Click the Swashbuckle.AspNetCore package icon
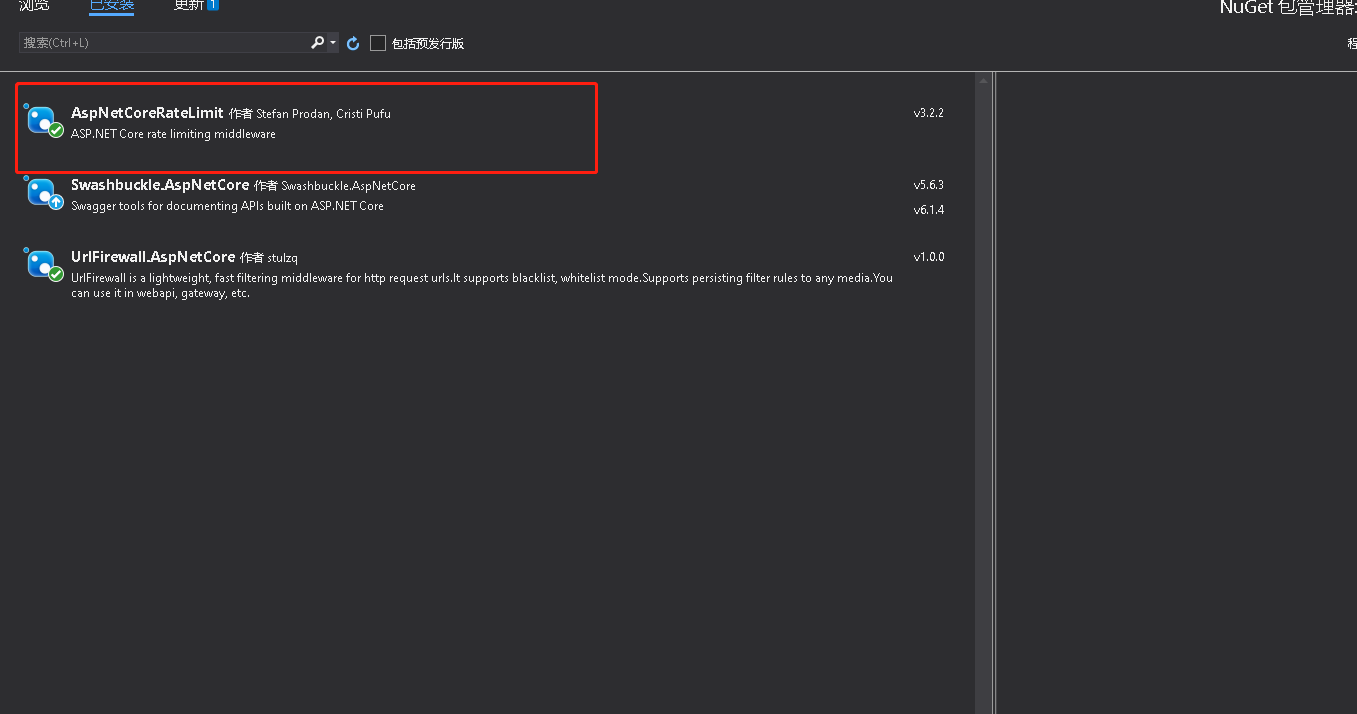The image size is (1357, 714). (43, 194)
